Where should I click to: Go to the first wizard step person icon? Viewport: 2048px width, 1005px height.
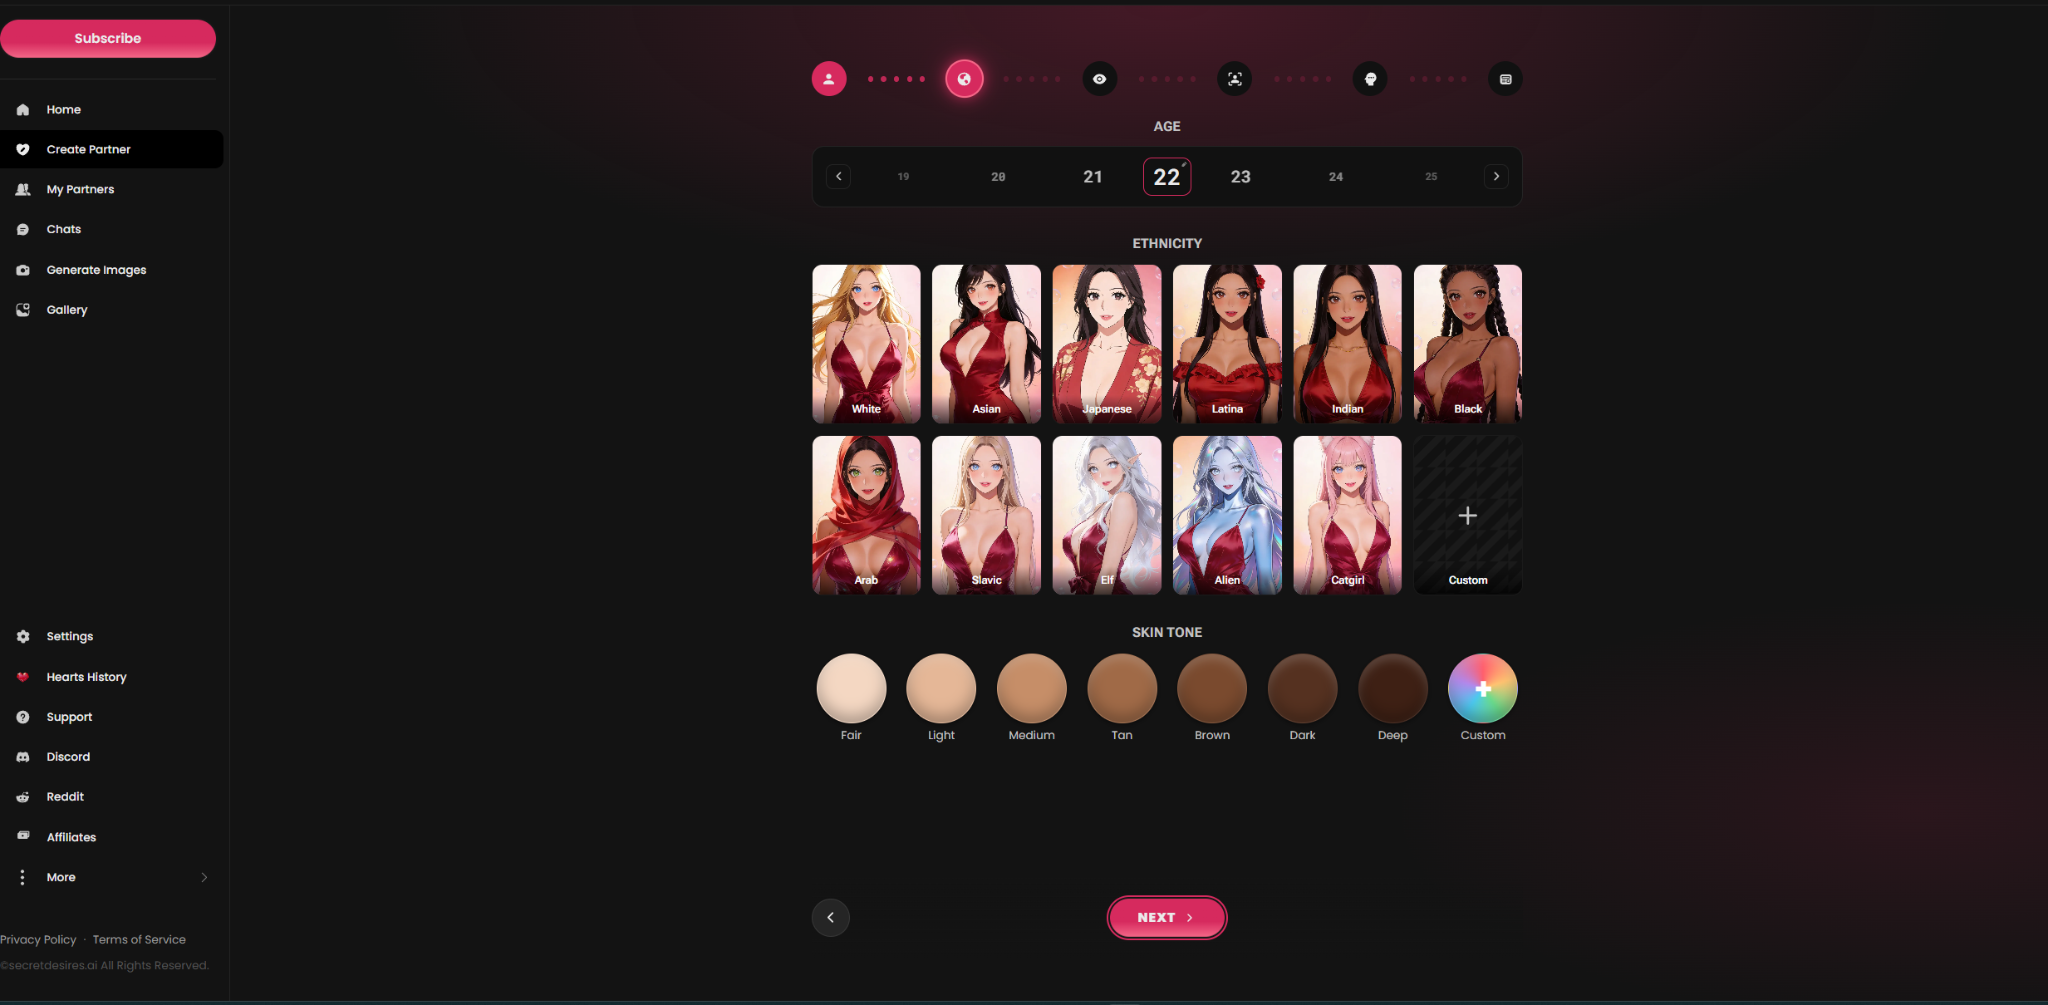click(x=829, y=79)
